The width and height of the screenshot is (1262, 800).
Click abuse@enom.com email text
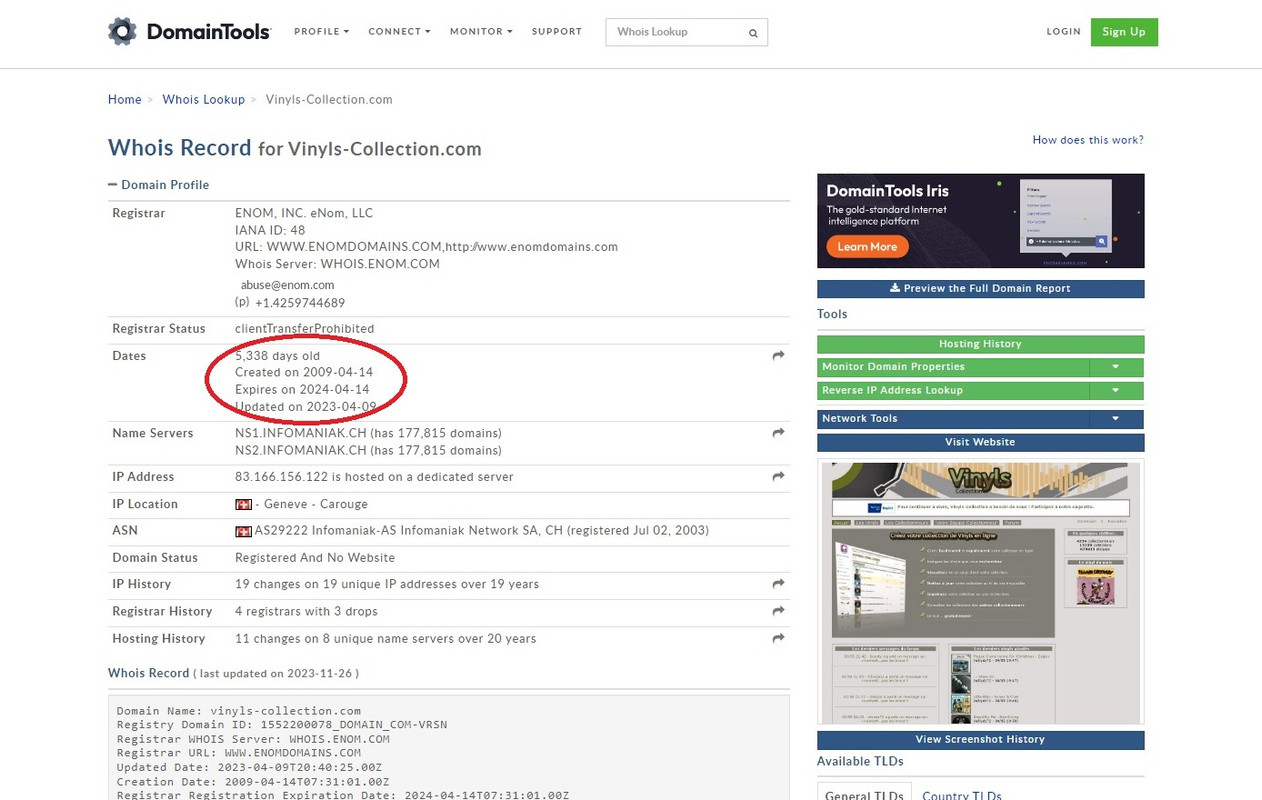[288, 285]
